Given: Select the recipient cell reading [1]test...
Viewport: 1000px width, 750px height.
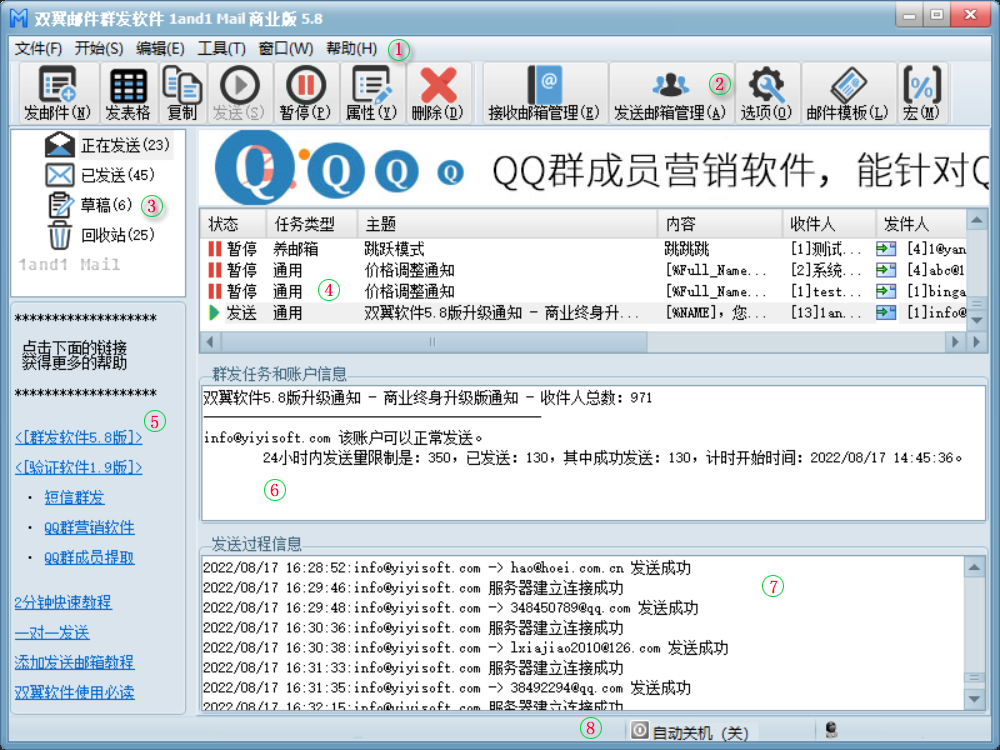Looking at the screenshot, I should point(826,291).
